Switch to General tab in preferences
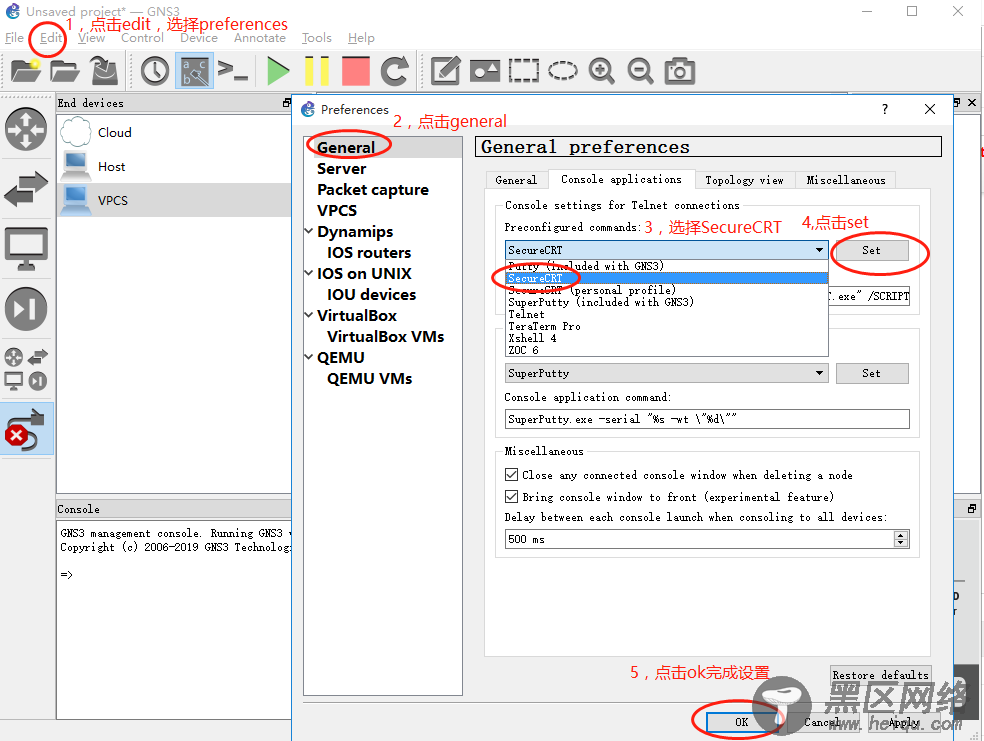This screenshot has height=741, width=984. (x=516, y=180)
